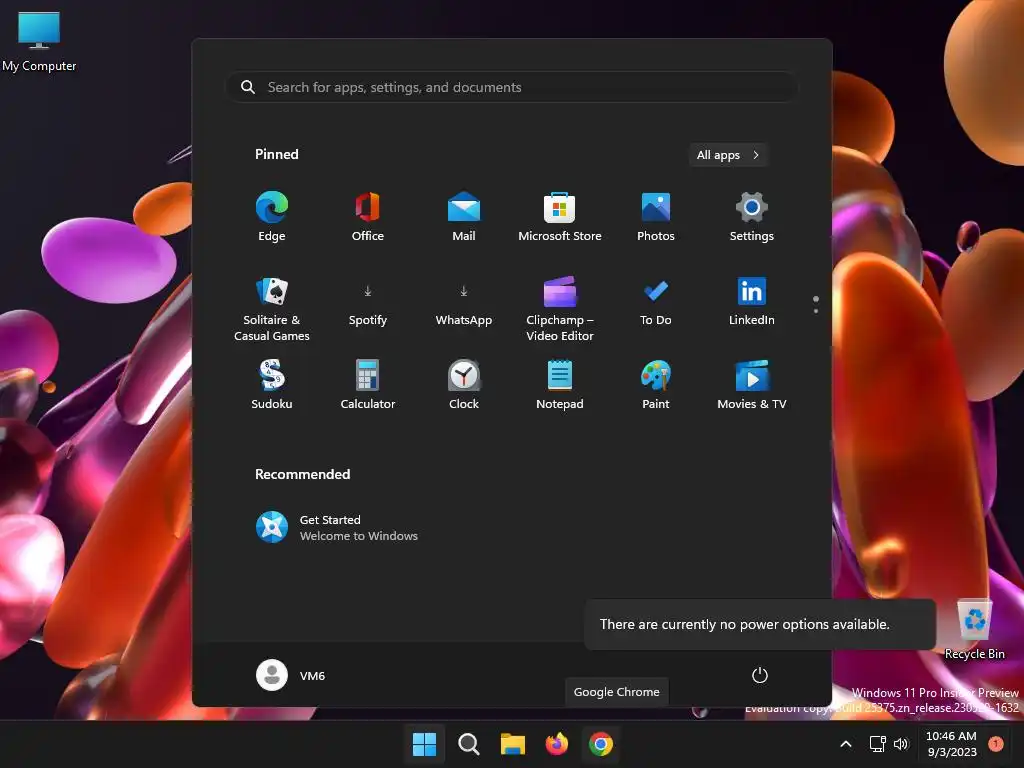Open Get Started recommended item
This screenshot has height=768, width=1024.
337,528
